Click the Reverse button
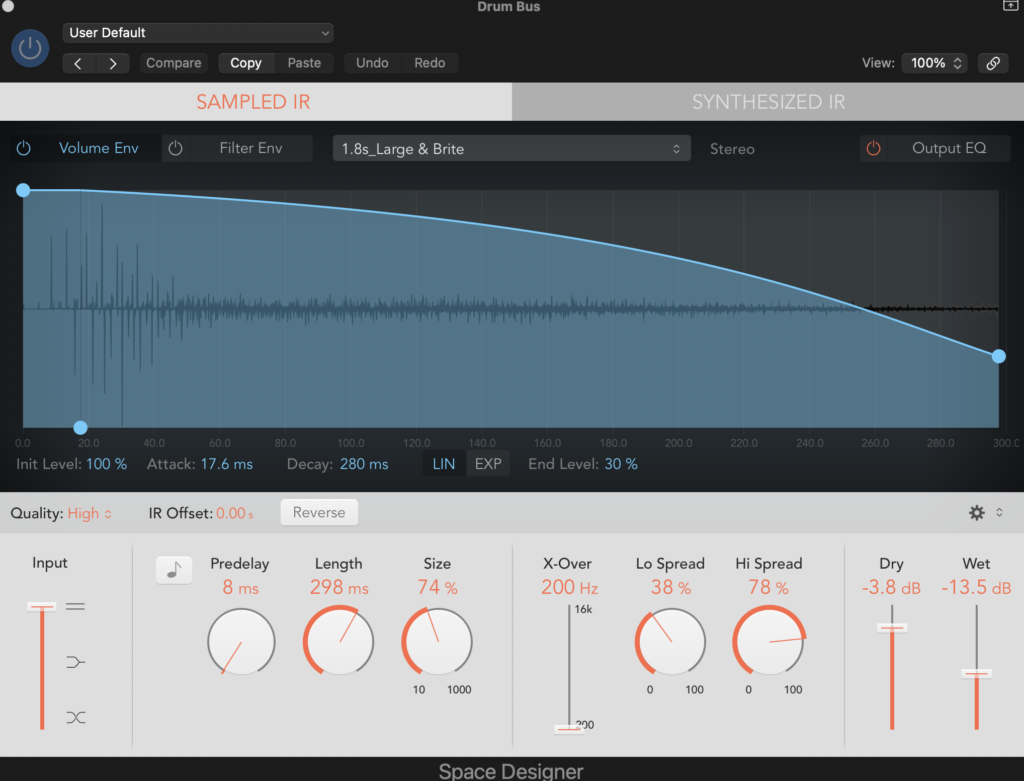The width and height of the screenshot is (1024, 781). click(x=319, y=513)
